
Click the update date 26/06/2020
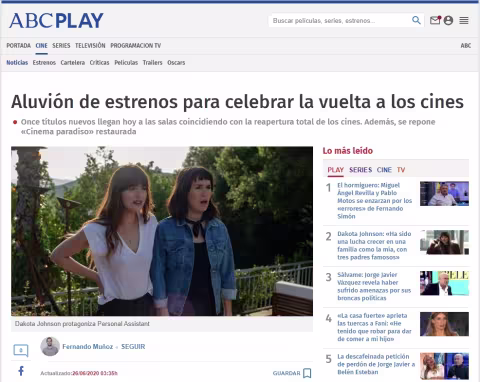coord(95,373)
